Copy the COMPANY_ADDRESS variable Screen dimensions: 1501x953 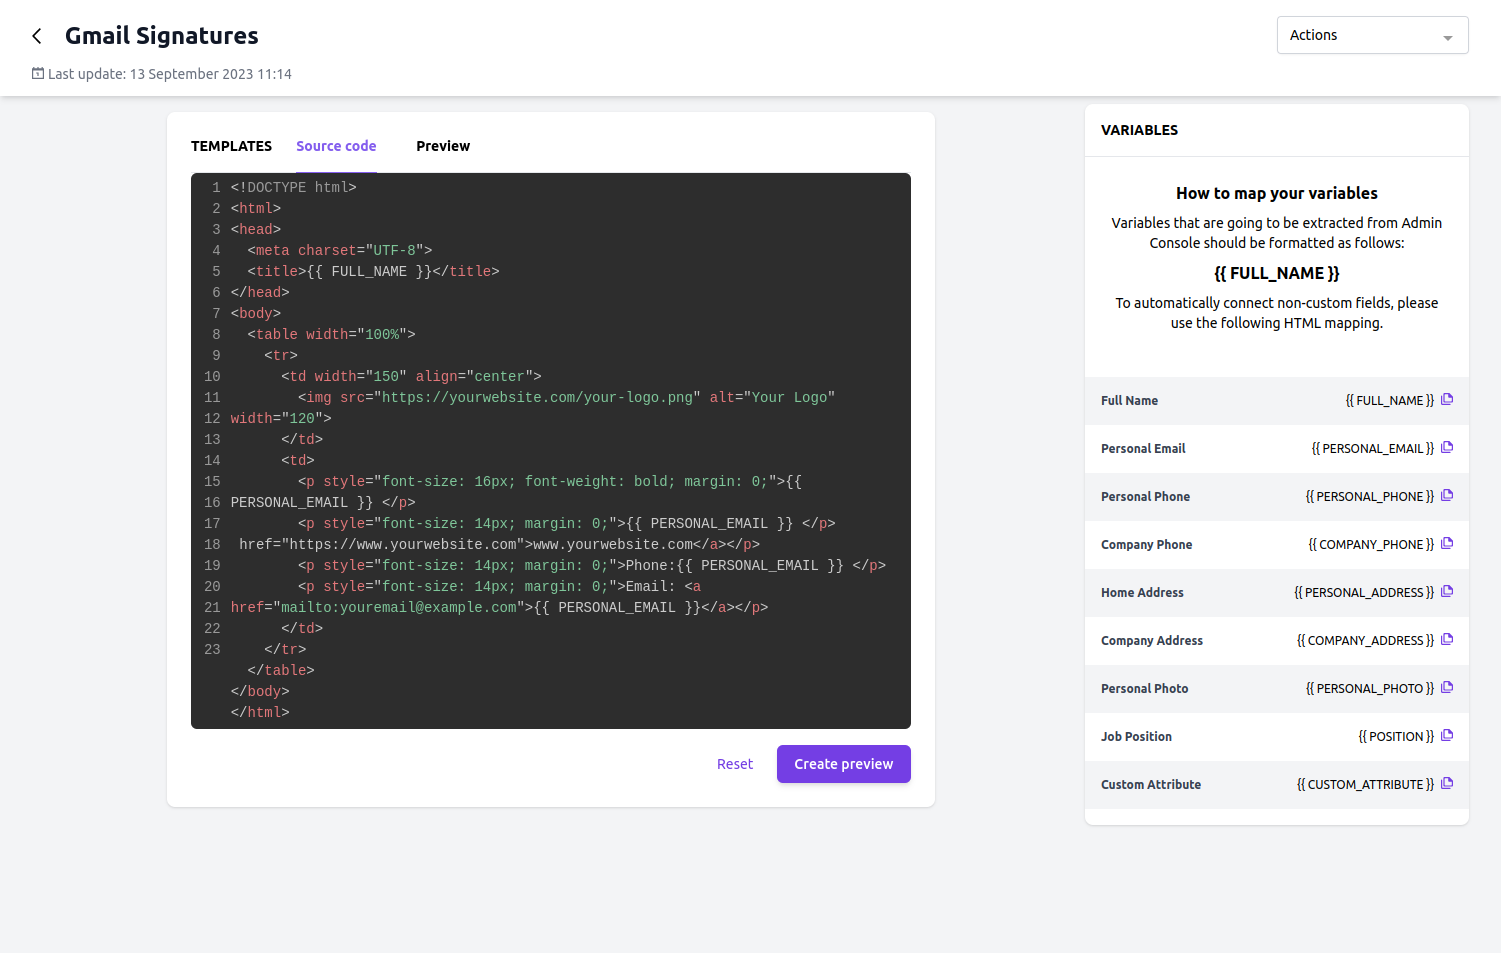(1447, 640)
